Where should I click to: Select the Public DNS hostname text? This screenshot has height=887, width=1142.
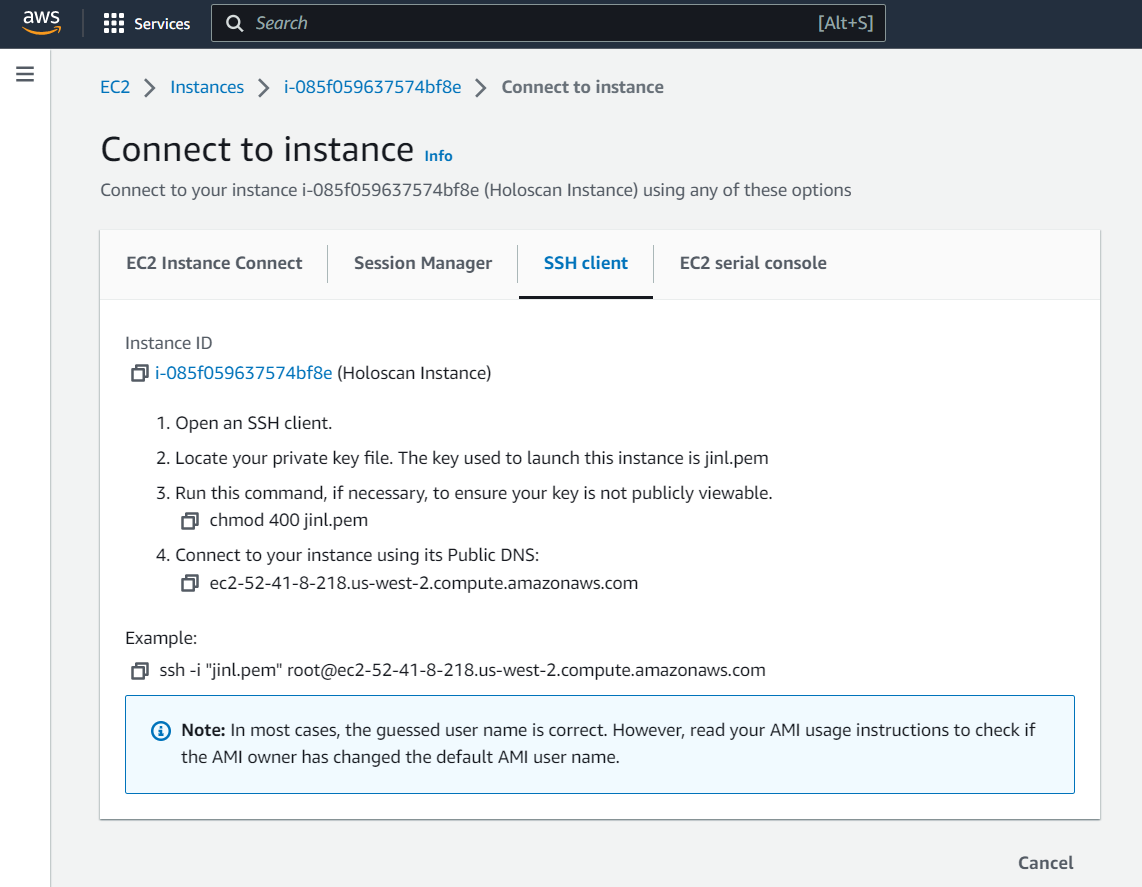click(424, 583)
